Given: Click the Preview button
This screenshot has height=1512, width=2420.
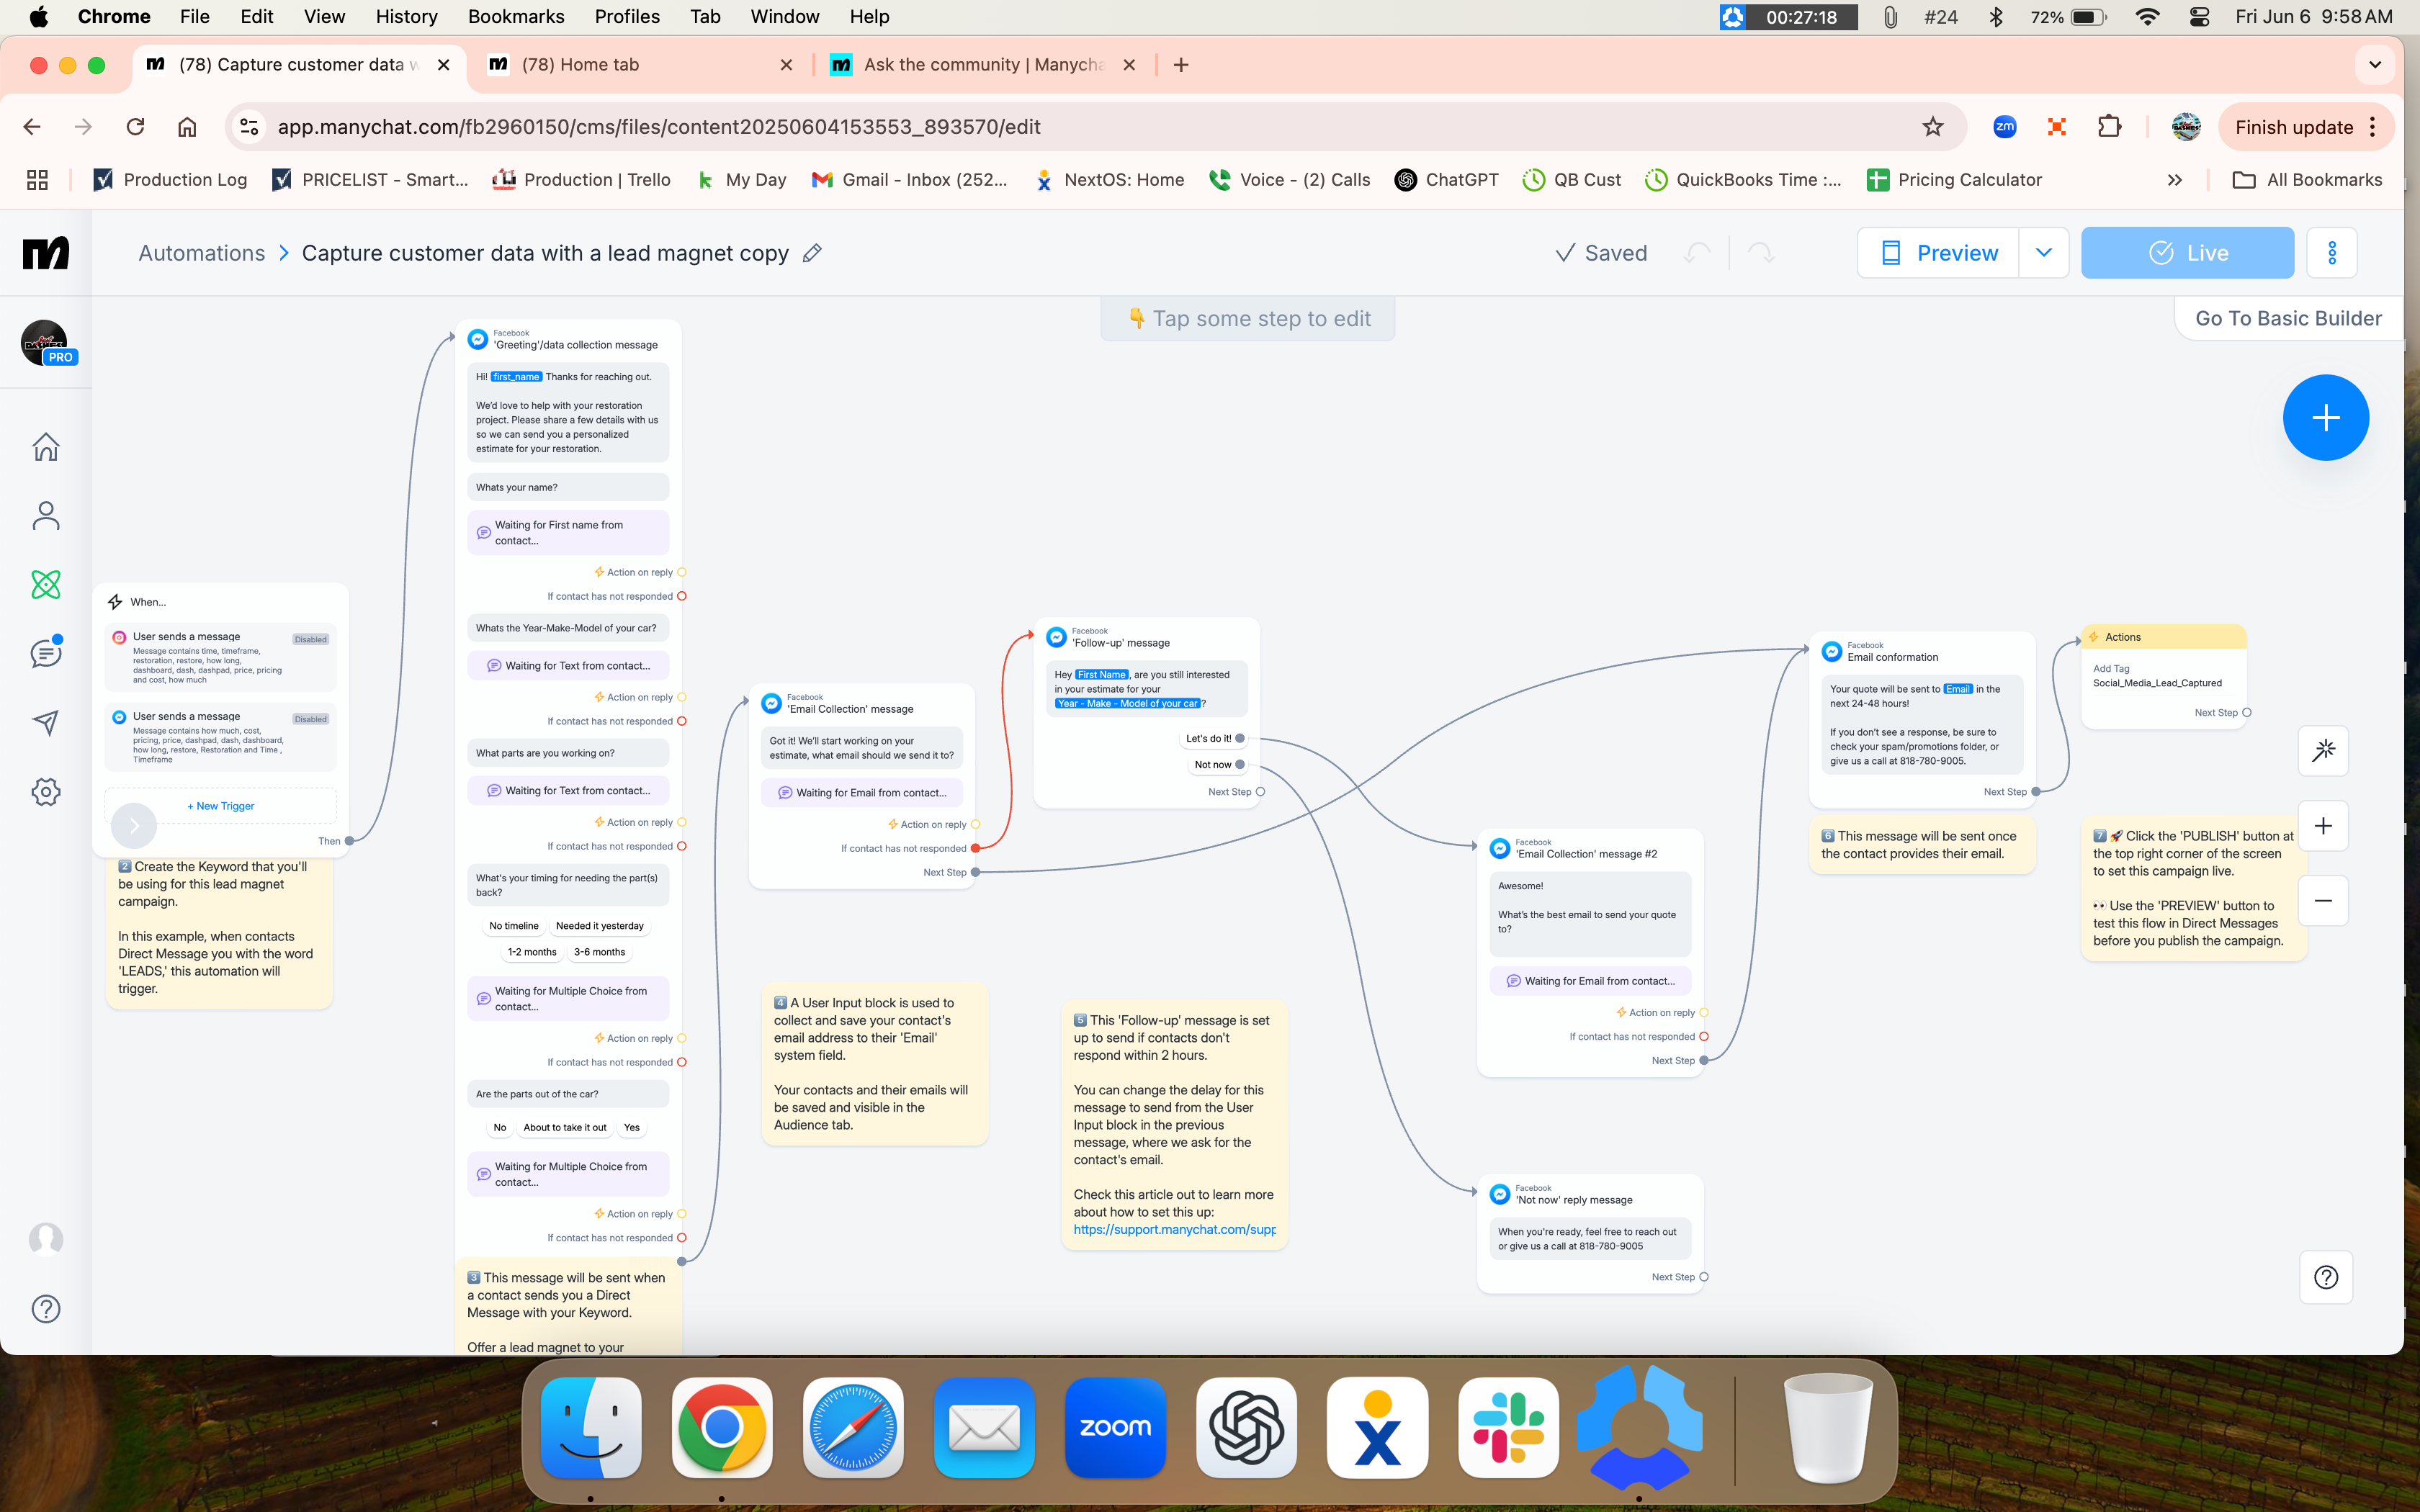Looking at the screenshot, I should pos(1938,253).
